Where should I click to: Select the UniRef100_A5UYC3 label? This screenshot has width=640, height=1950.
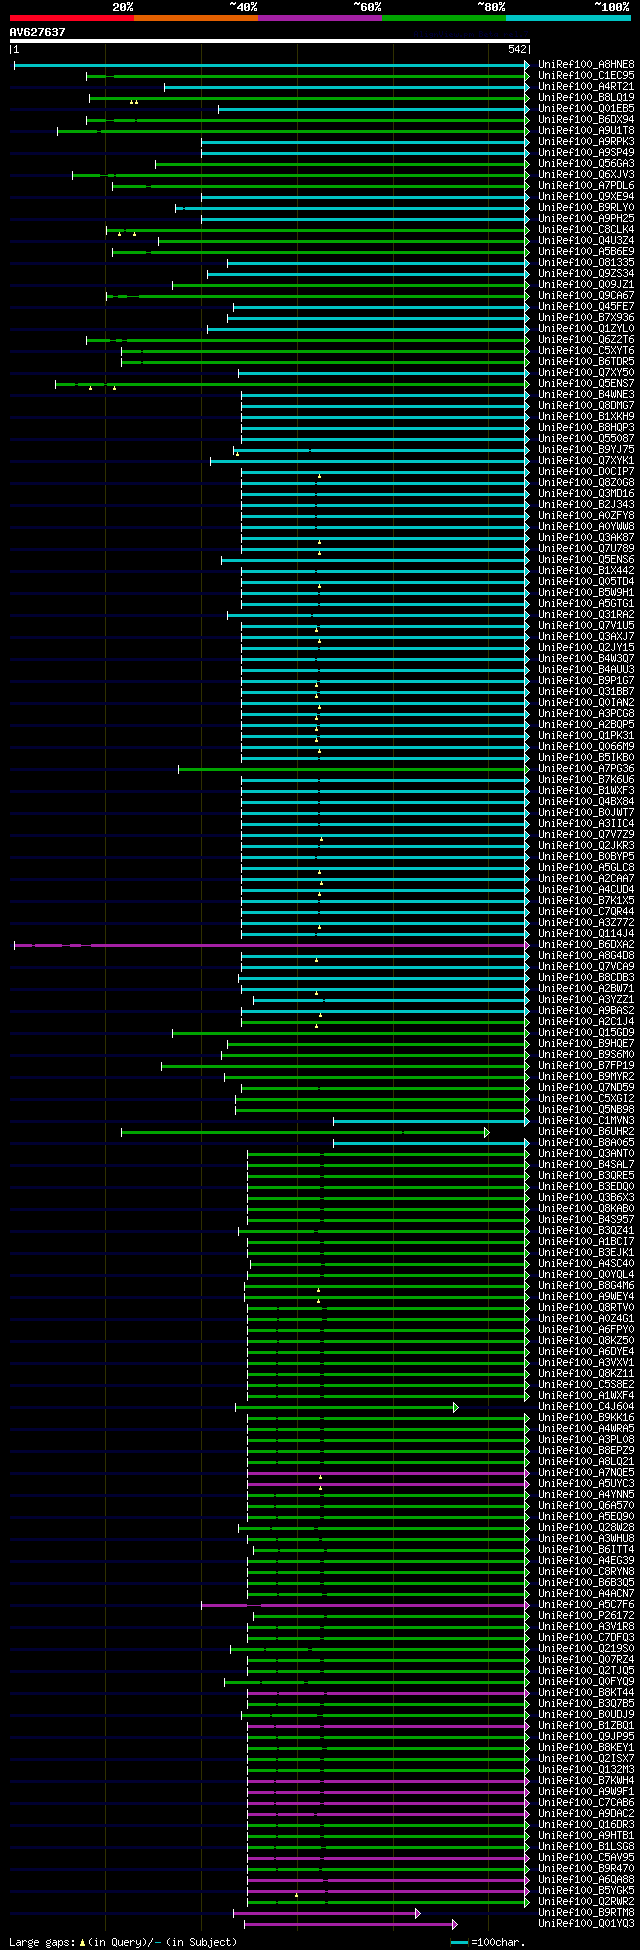pos(586,1483)
